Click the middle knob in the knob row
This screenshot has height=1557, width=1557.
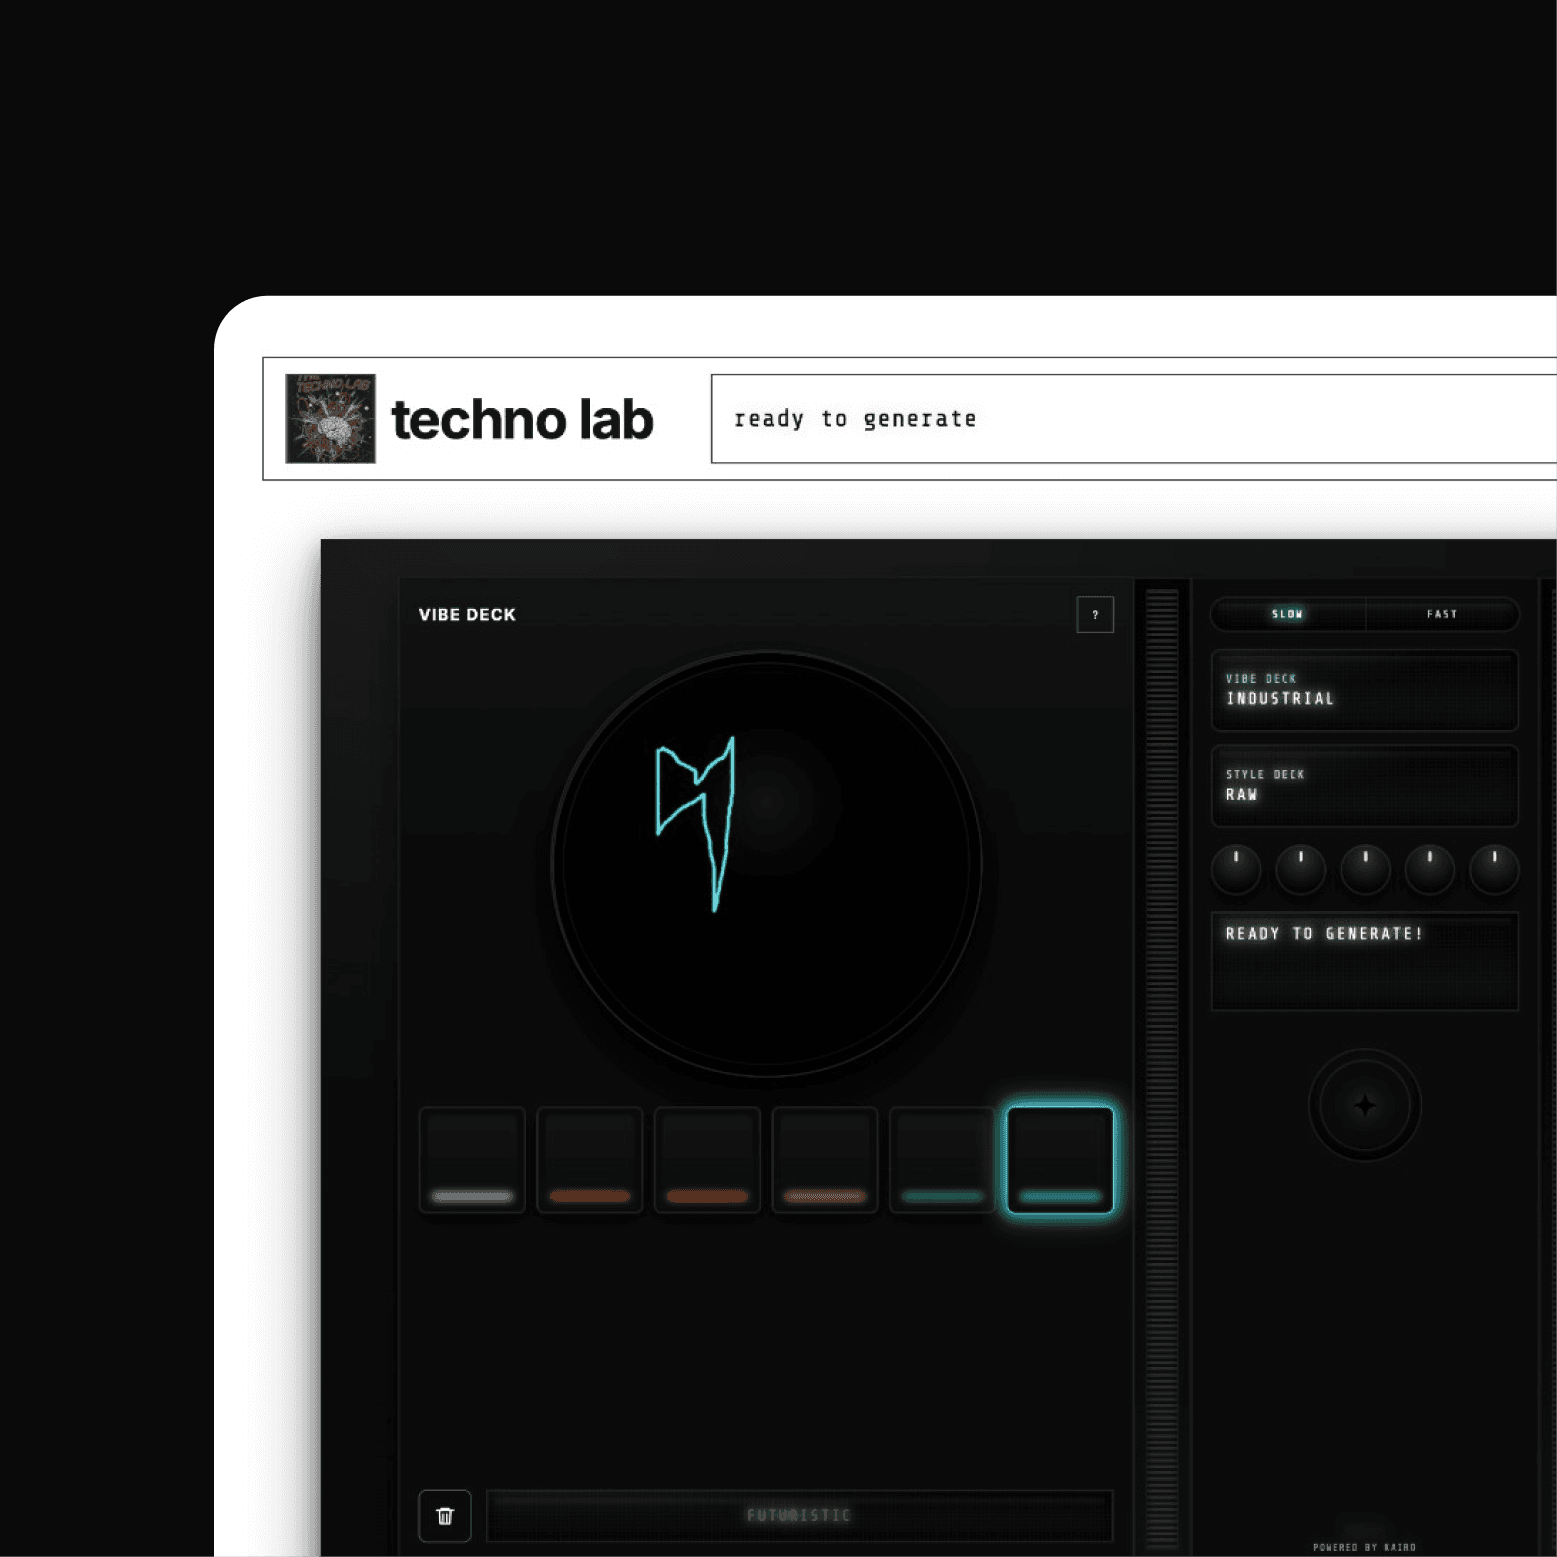point(1365,870)
